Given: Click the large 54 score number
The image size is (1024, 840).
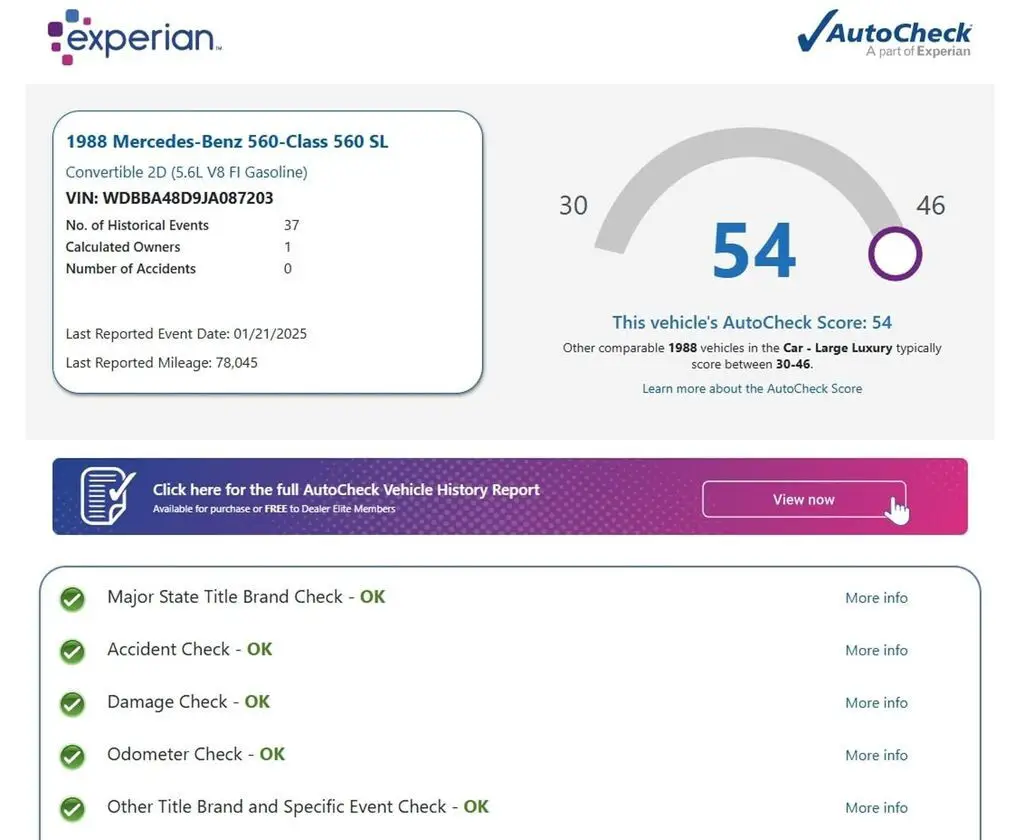Looking at the screenshot, I should click(754, 251).
